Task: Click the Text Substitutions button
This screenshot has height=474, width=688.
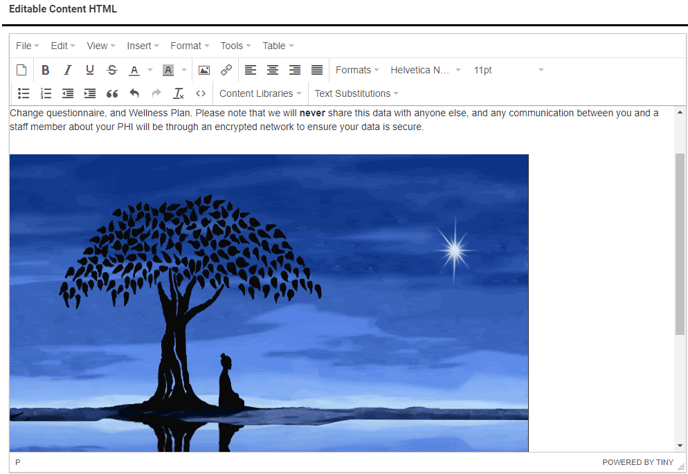Action: coord(356,94)
